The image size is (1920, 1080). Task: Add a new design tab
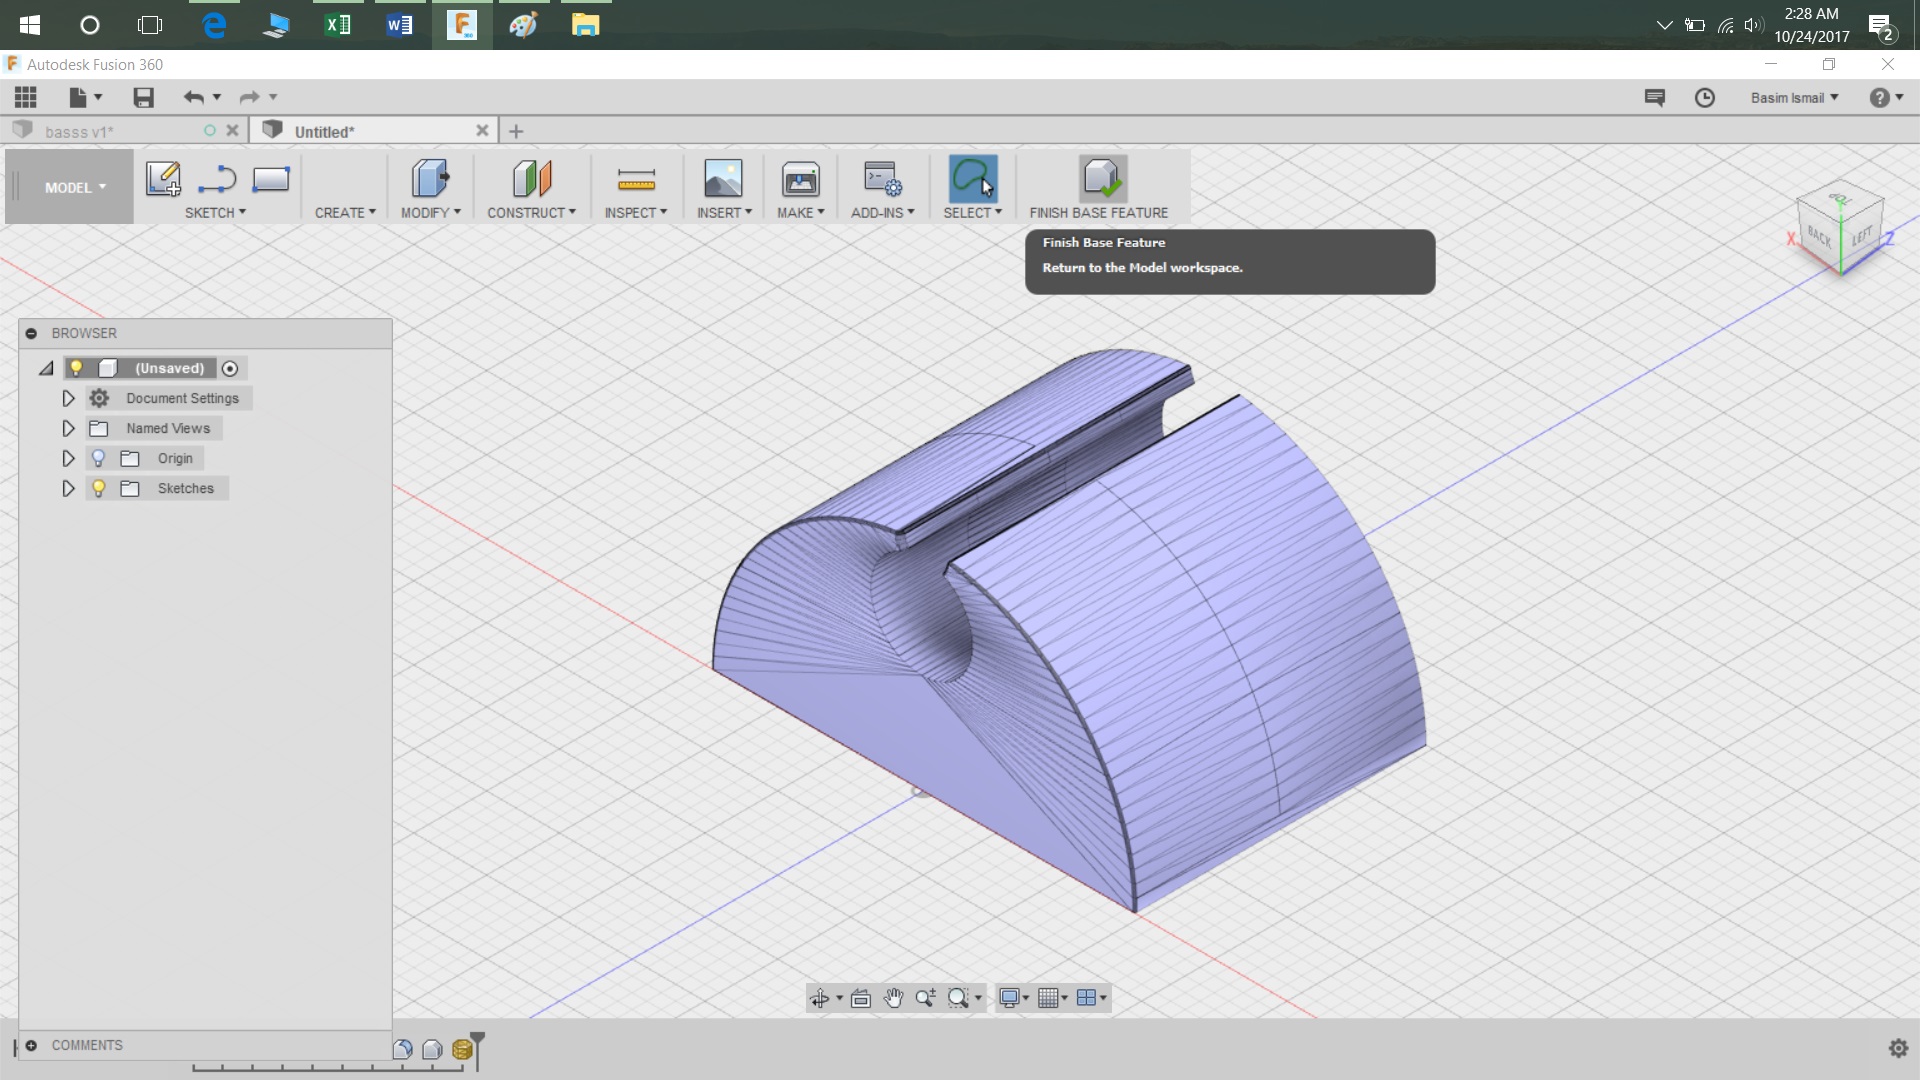tap(516, 131)
